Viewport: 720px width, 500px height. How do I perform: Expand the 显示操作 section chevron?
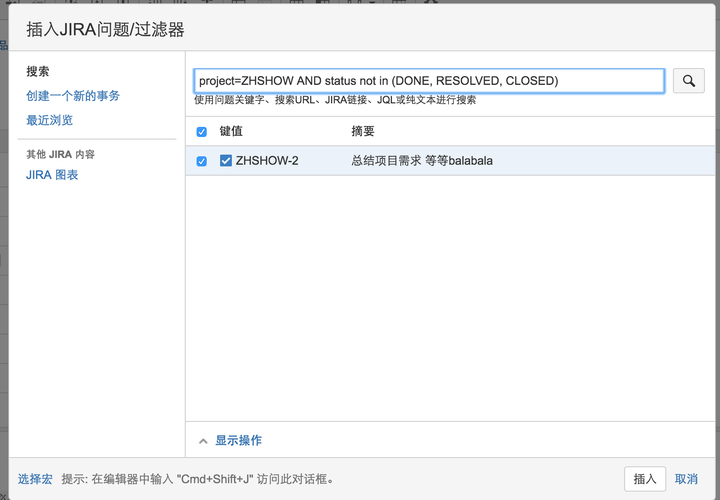[x=203, y=441]
